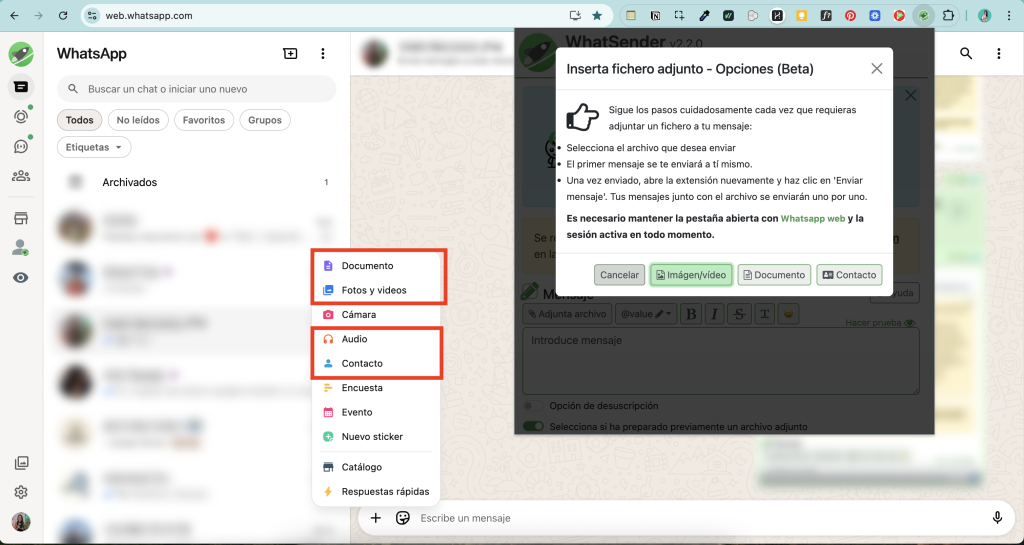Viewport: 1024px width, 545px height.
Task: Select Encuesta from the attachment menu
Action: 362,388
